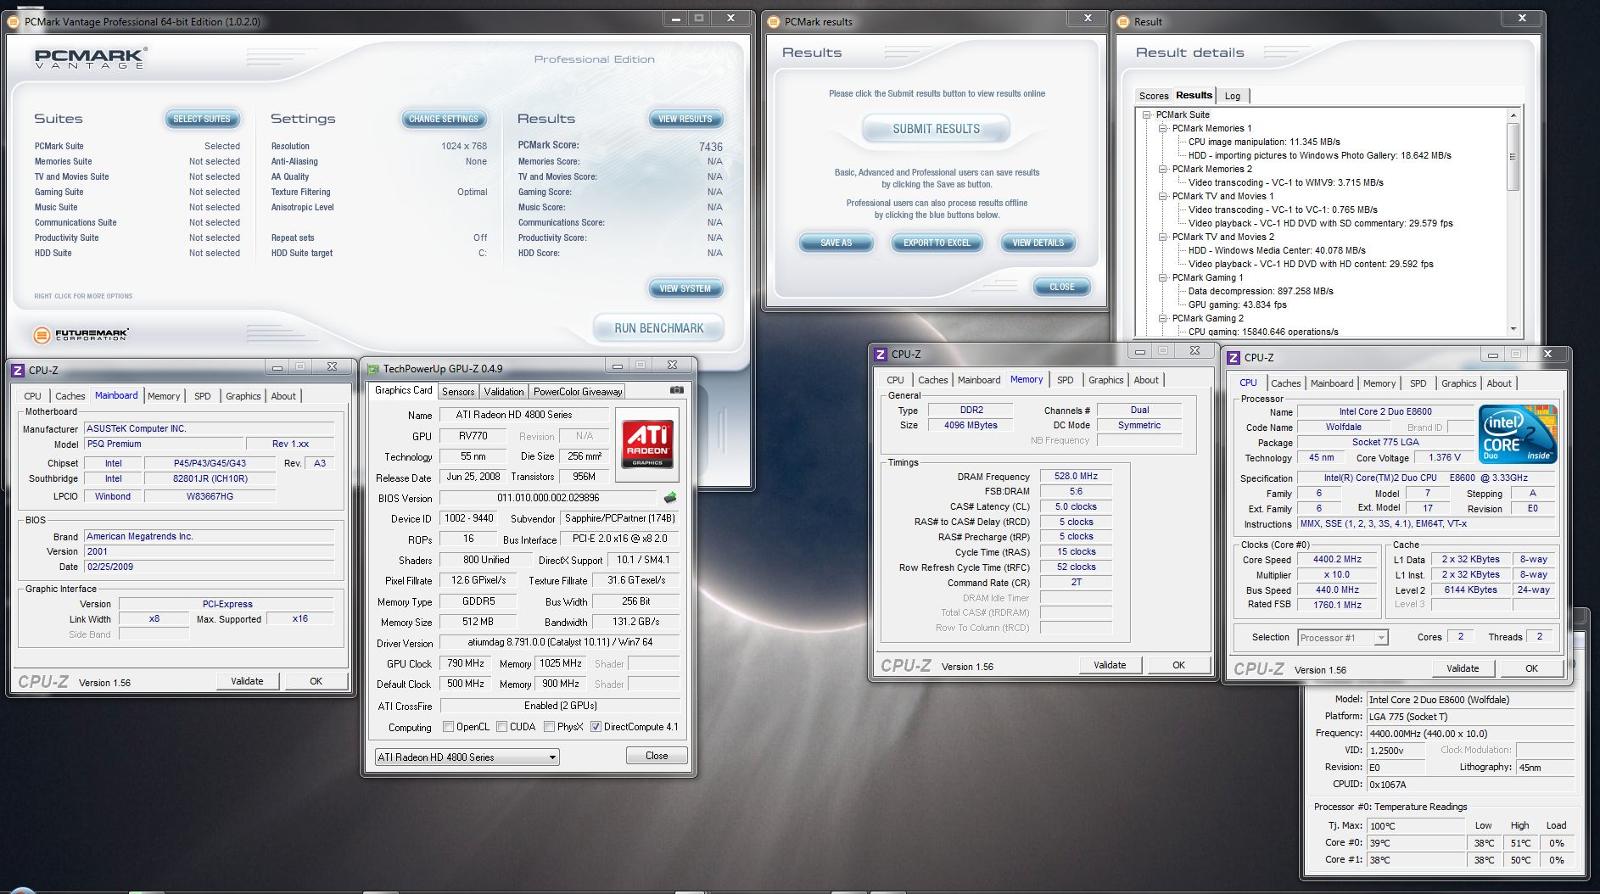The width and height of the screenshot is (1600, 894).
Task: Switch to the Scores tab in Result details
Action: 1153,96
